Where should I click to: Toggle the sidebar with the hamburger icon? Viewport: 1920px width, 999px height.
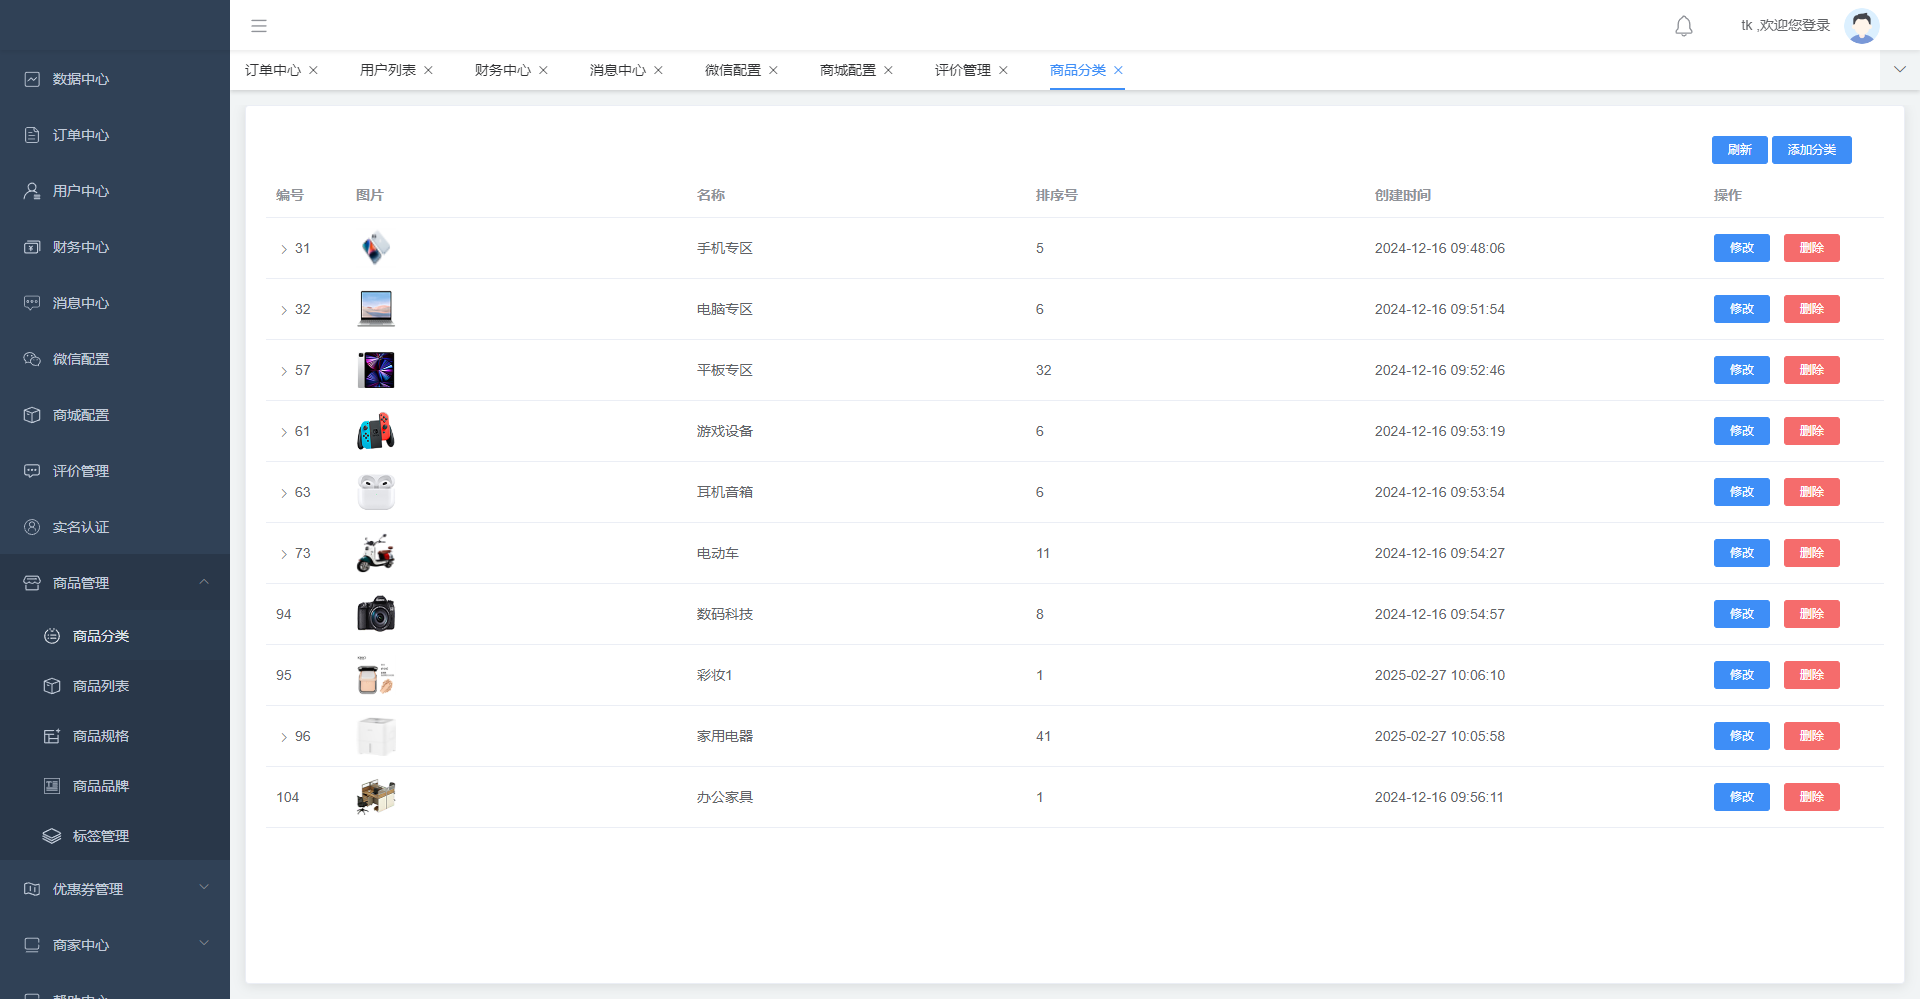pyautogui.click(x=259, y=25)
